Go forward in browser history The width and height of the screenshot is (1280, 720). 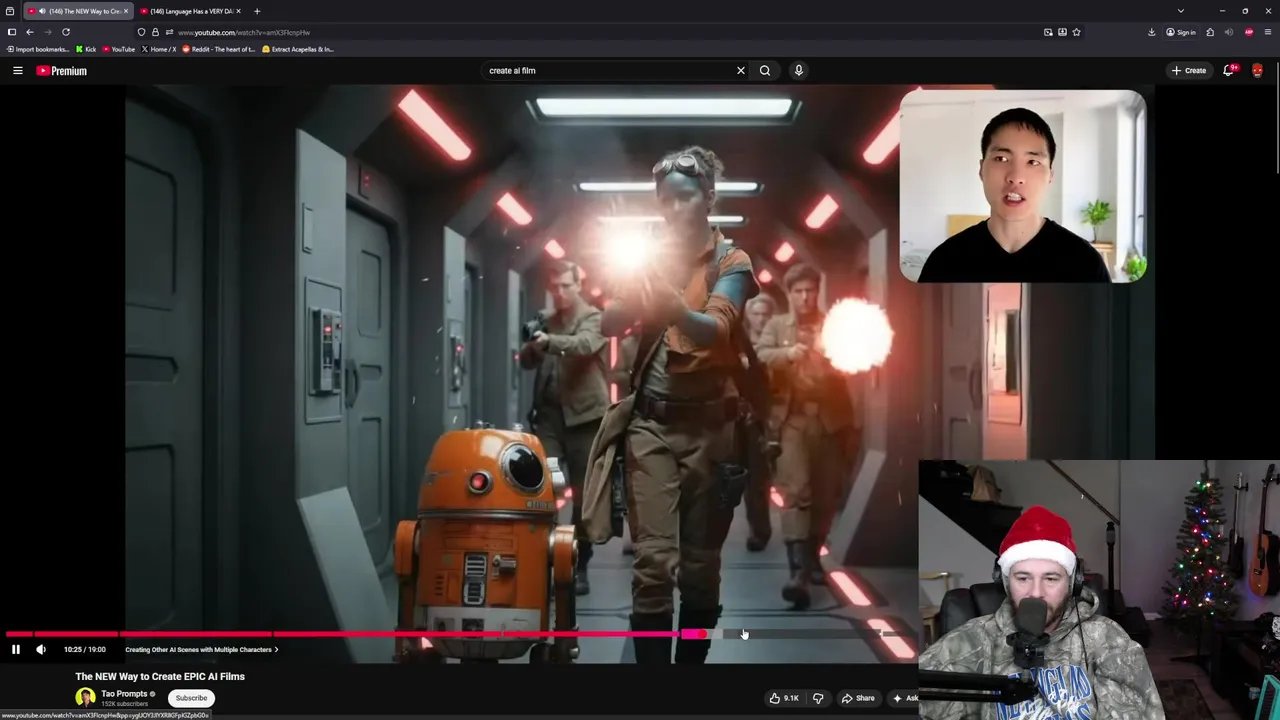pyautogui.click(x=48, y=32)
